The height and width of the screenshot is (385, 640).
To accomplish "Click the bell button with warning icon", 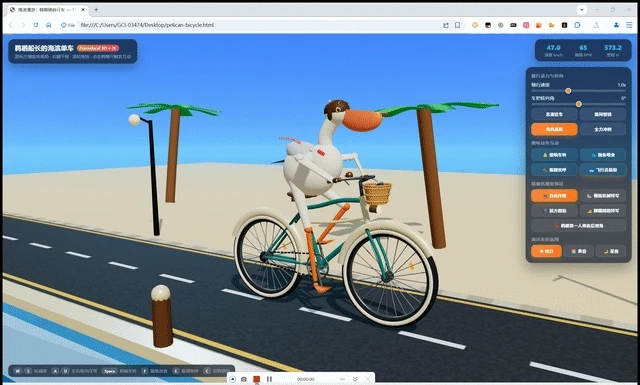I will coord(554,155).
